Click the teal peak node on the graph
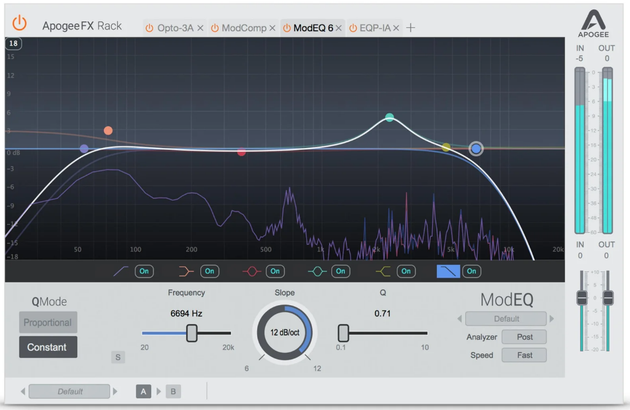 (389, 117)
